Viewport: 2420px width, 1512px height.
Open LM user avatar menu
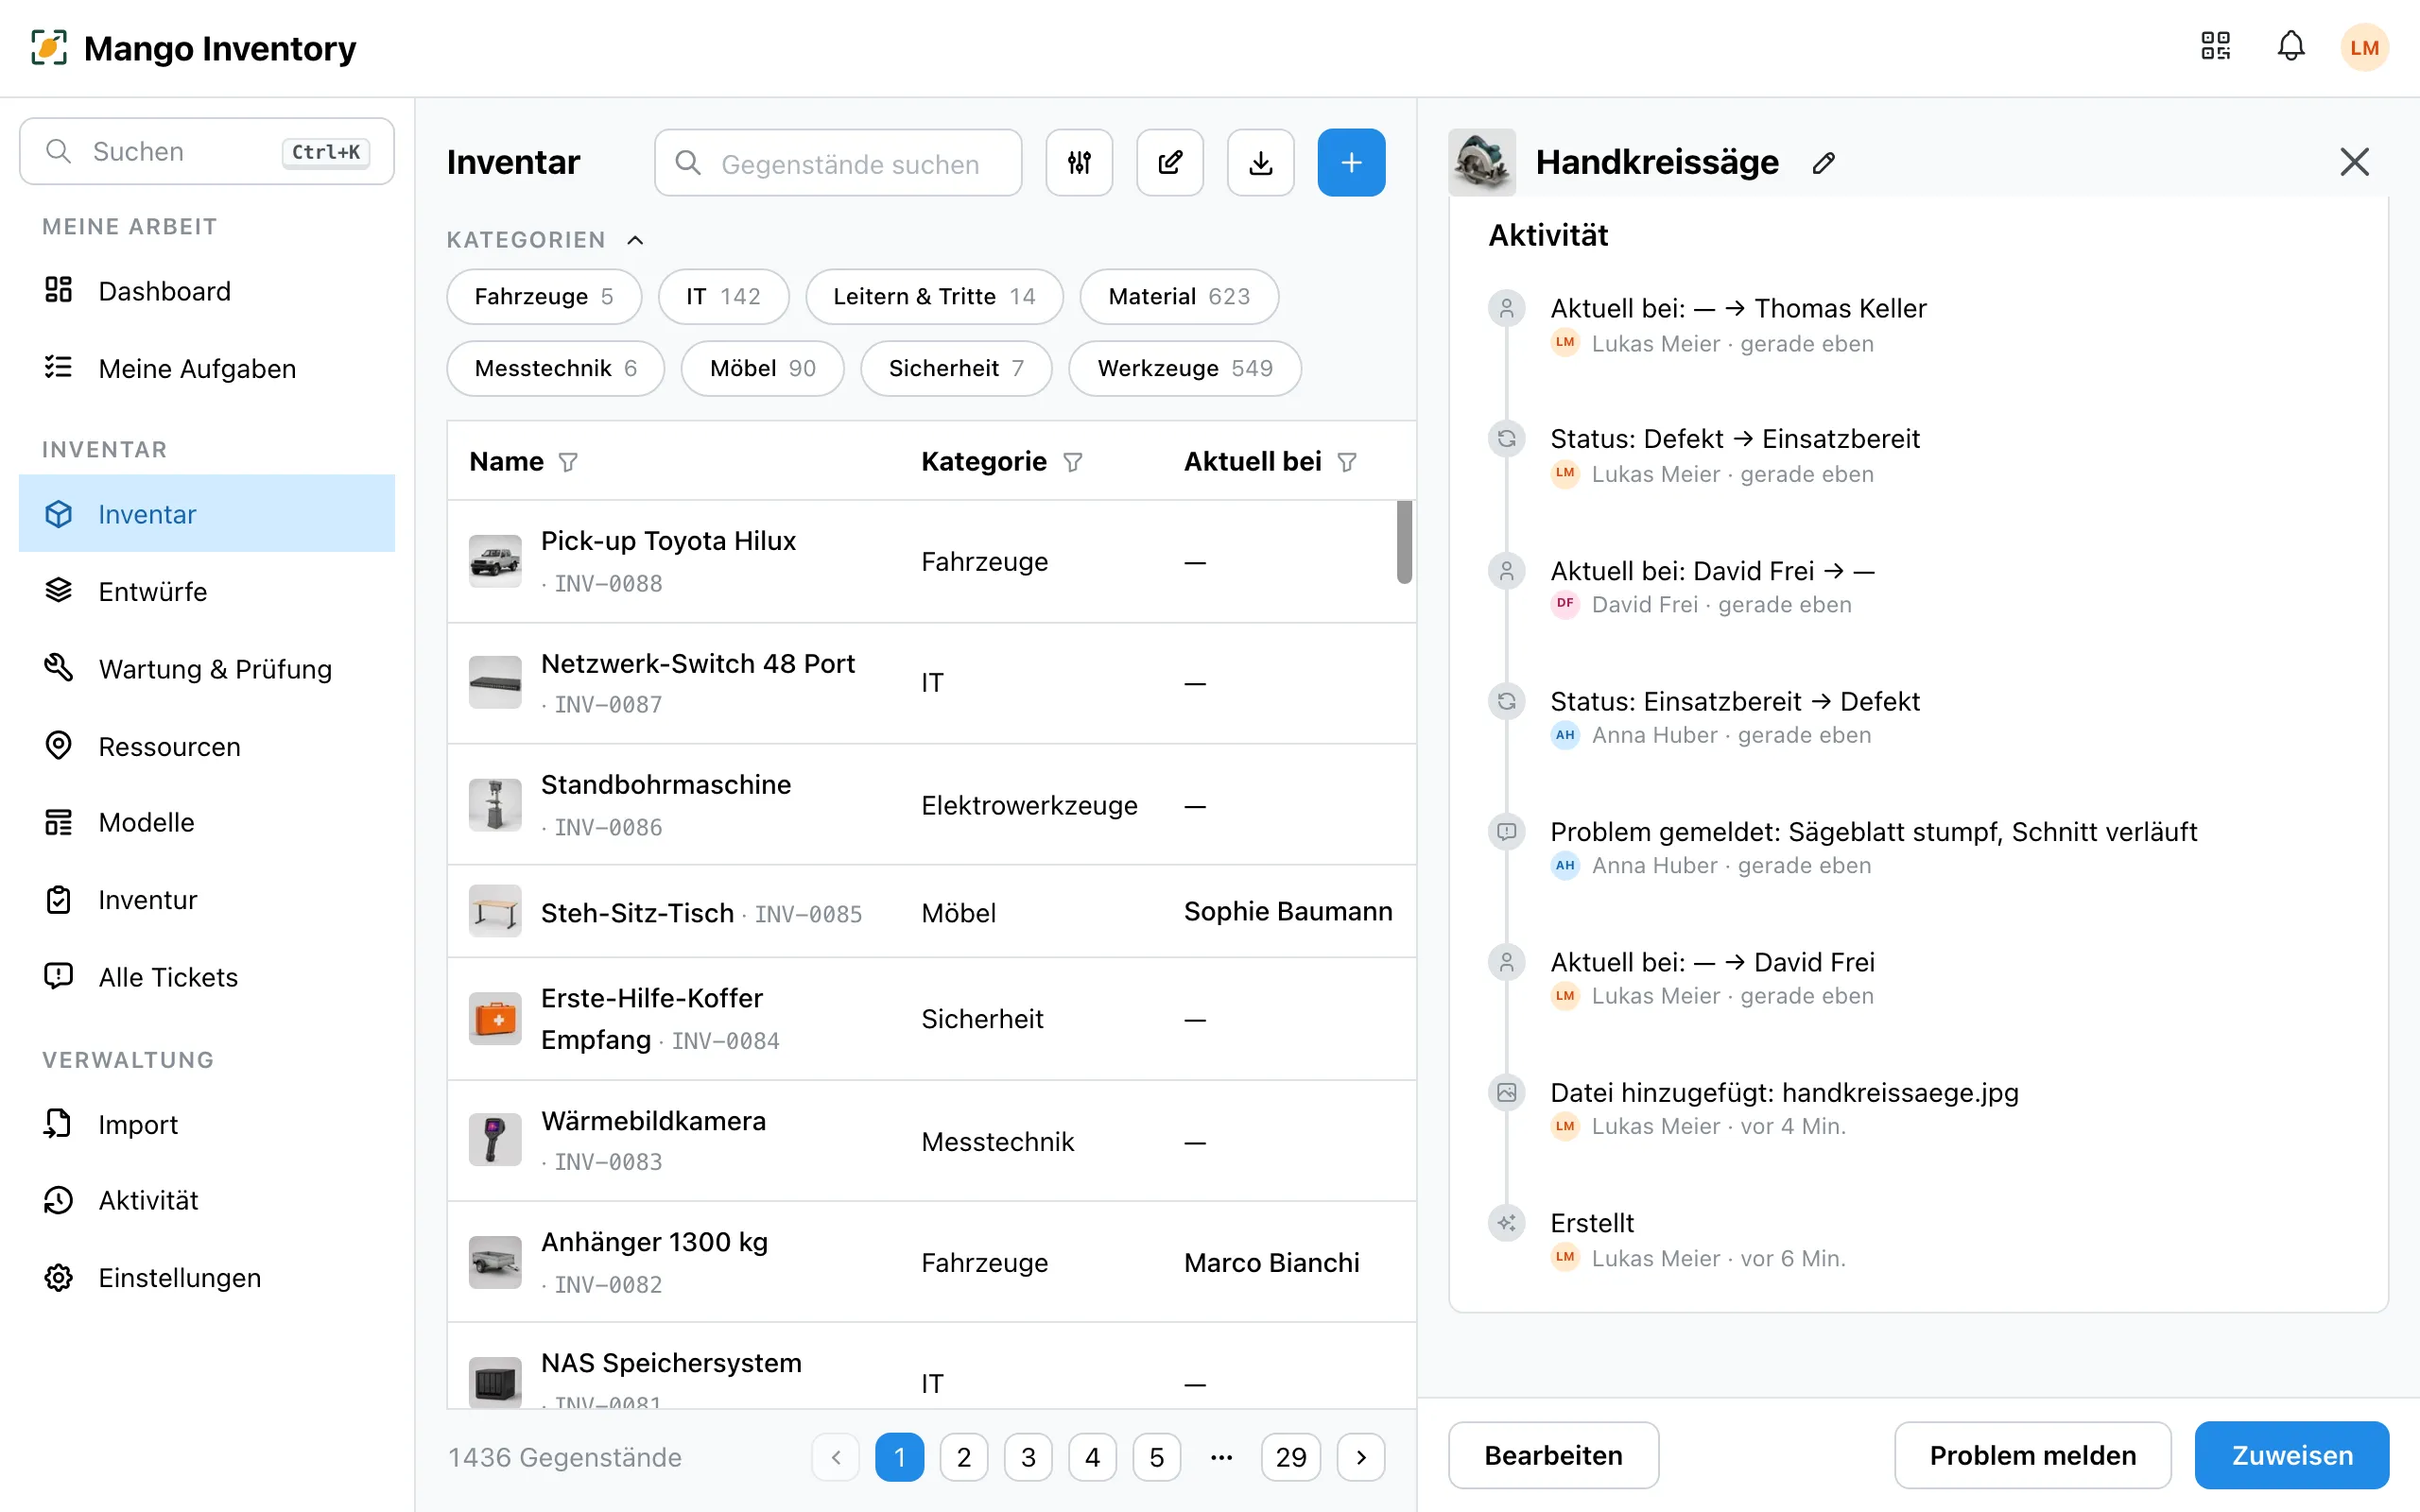click(2364, 47)
